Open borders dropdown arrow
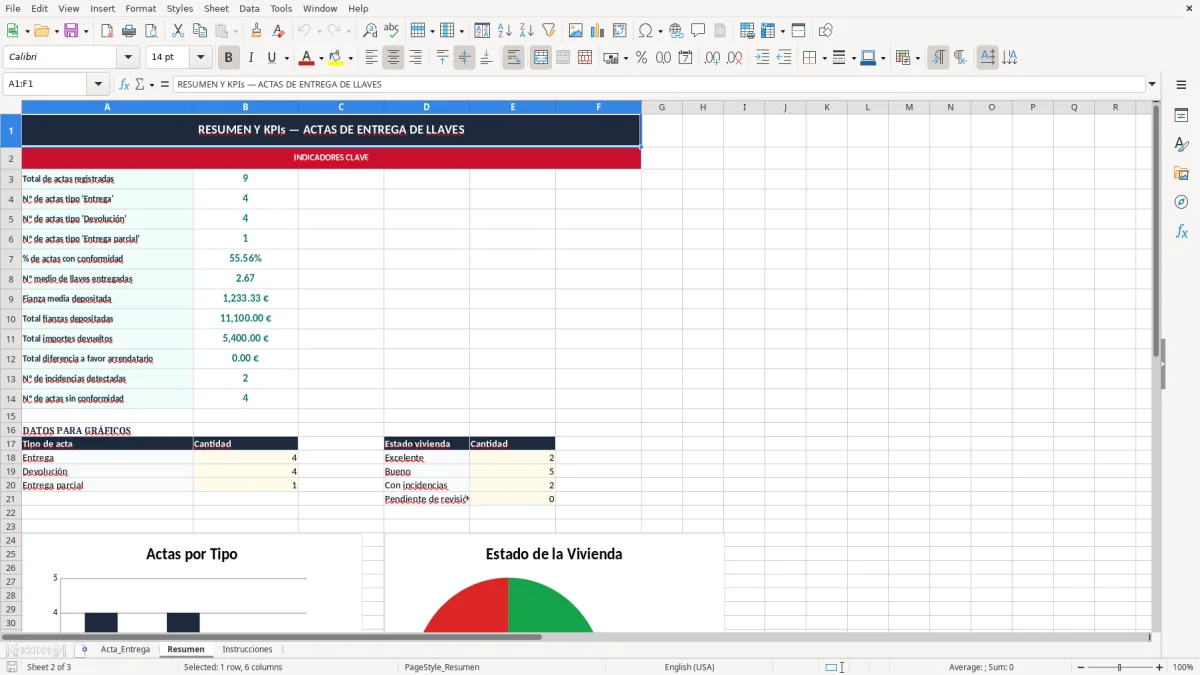 [x=823, y=58]
